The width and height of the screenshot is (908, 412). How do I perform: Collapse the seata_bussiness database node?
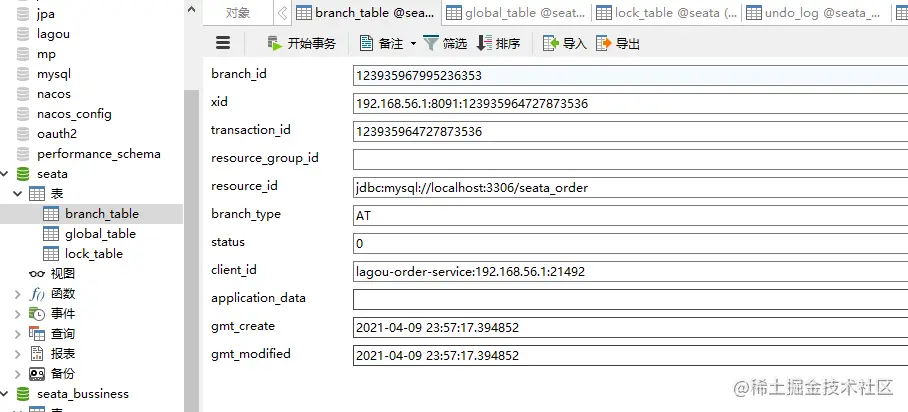tap(4, 394)
